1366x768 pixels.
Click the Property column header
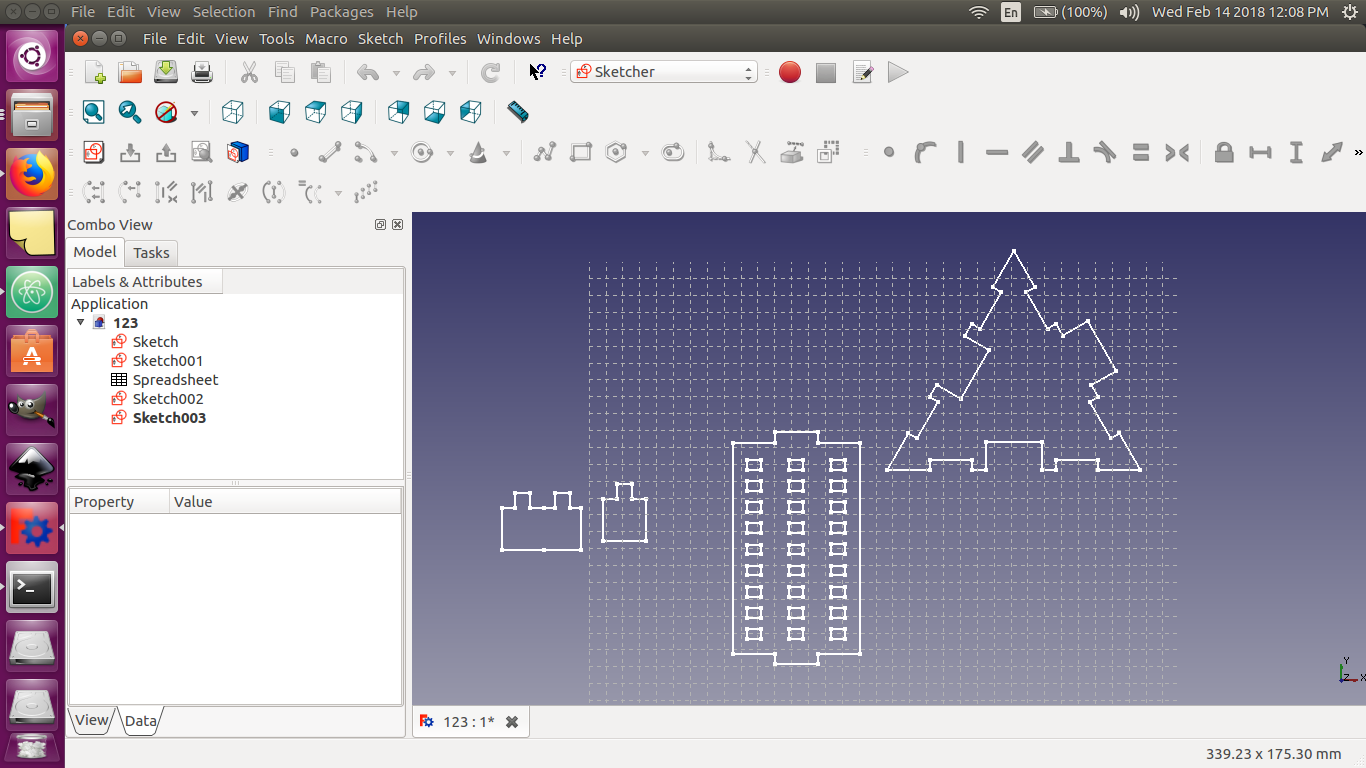(118, 502)
